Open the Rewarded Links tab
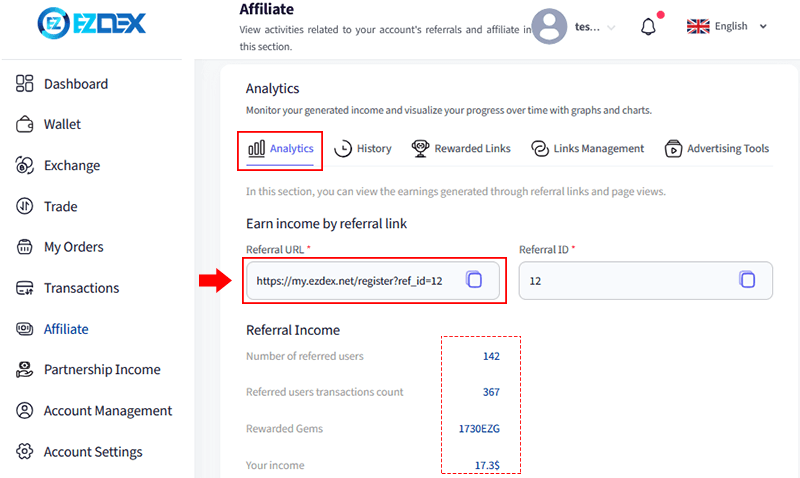 pyautogui.click(x=461, y=149)
